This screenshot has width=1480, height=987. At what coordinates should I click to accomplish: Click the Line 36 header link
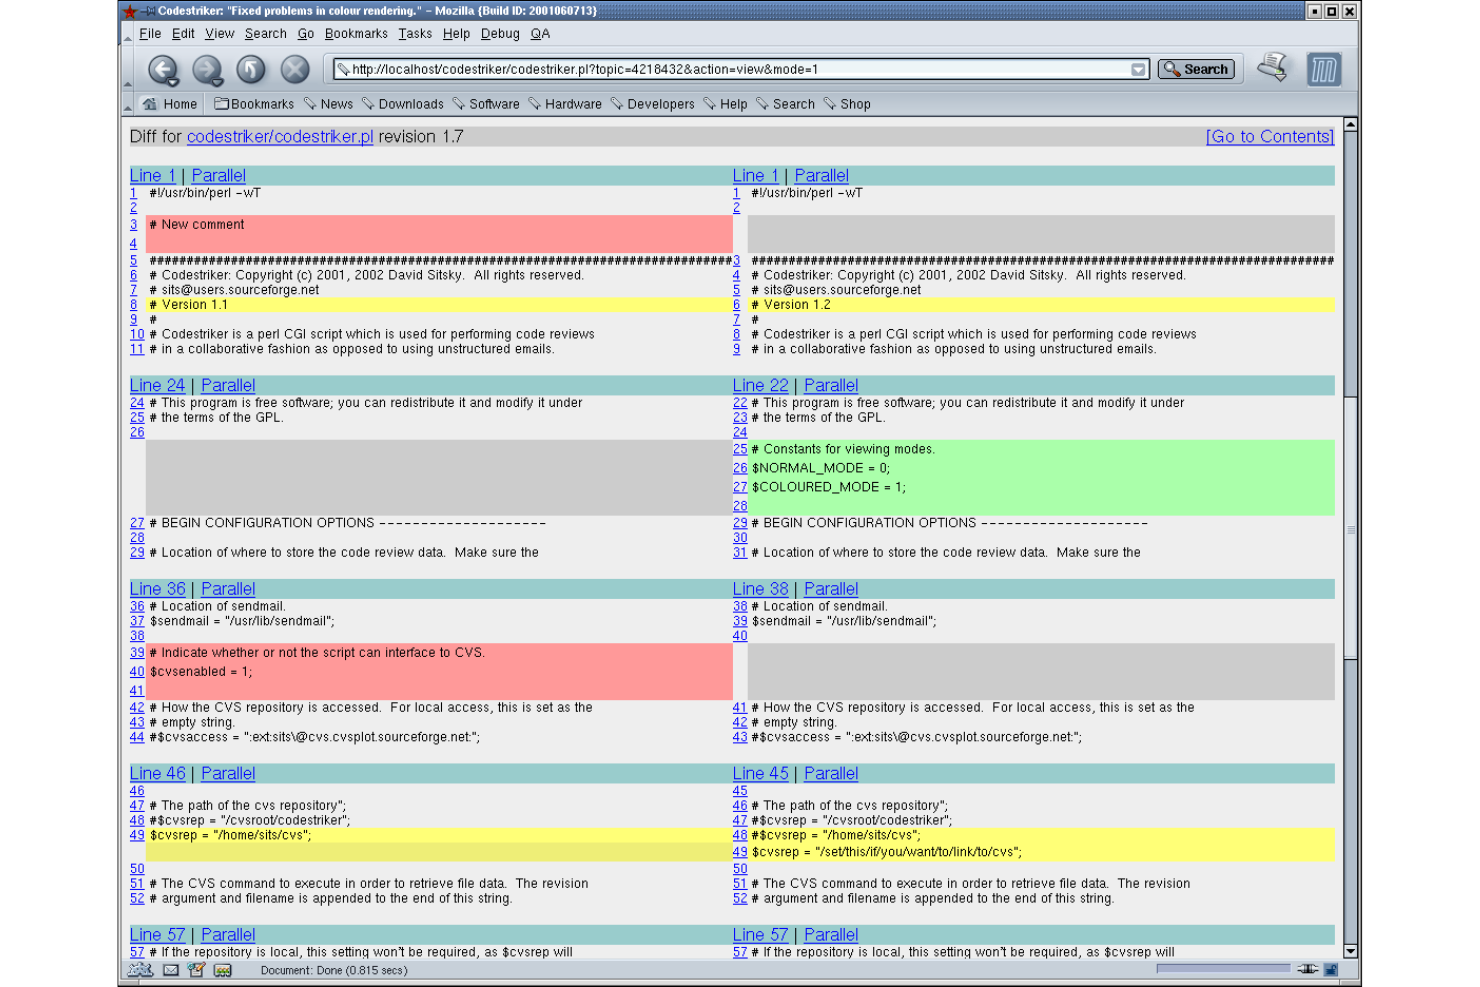[x=158, y=589]
